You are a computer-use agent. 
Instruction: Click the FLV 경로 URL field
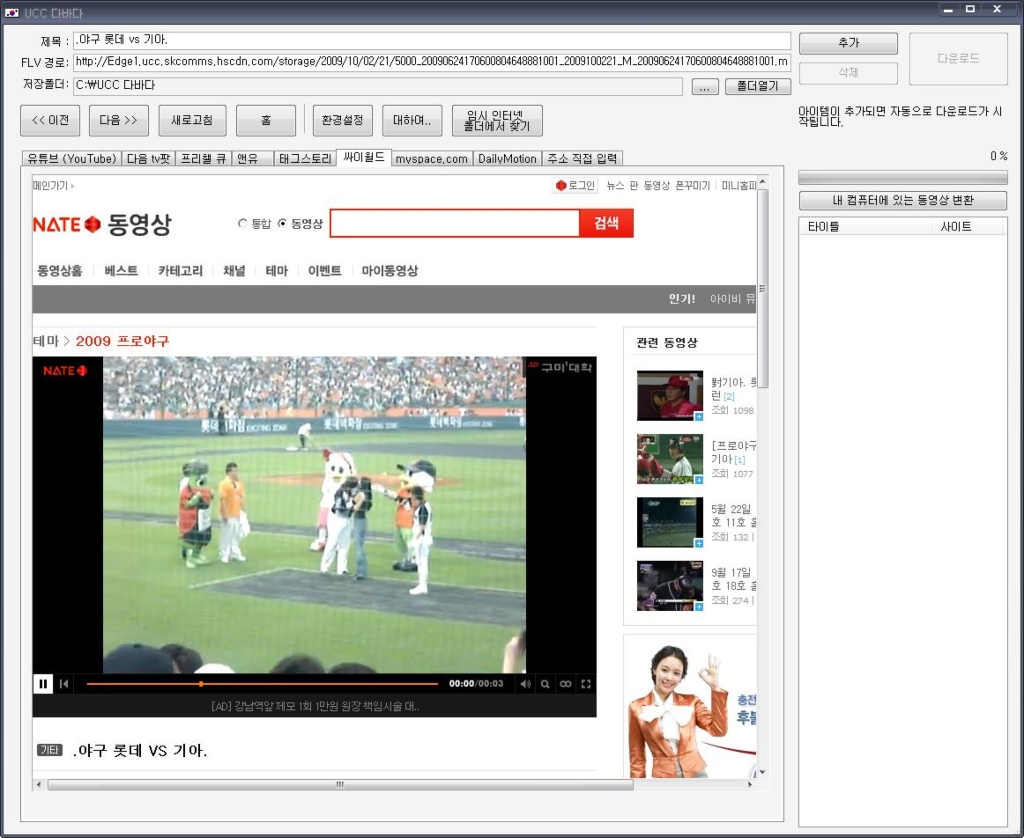pyautogui.click(x=432, y=61)
